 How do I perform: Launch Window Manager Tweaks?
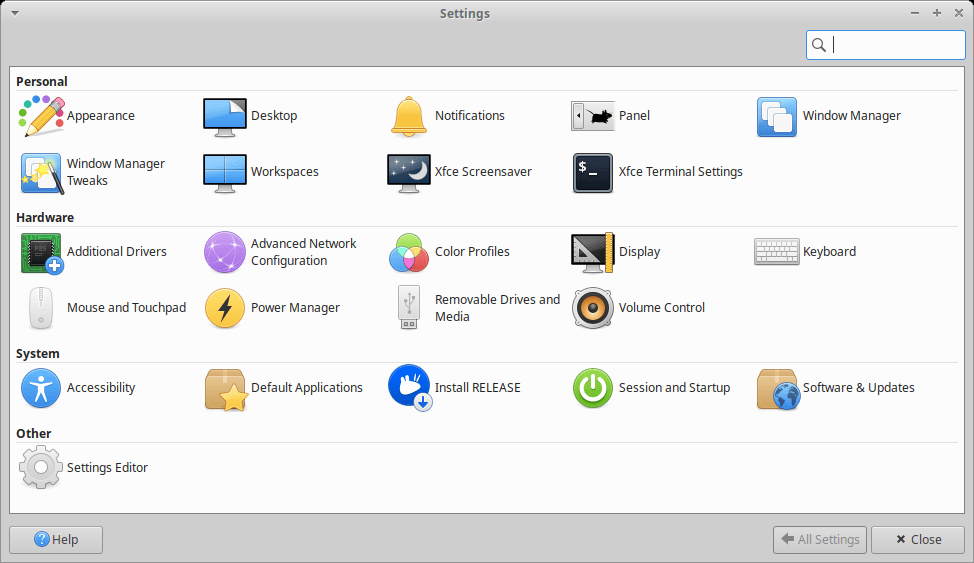point(42,172)
